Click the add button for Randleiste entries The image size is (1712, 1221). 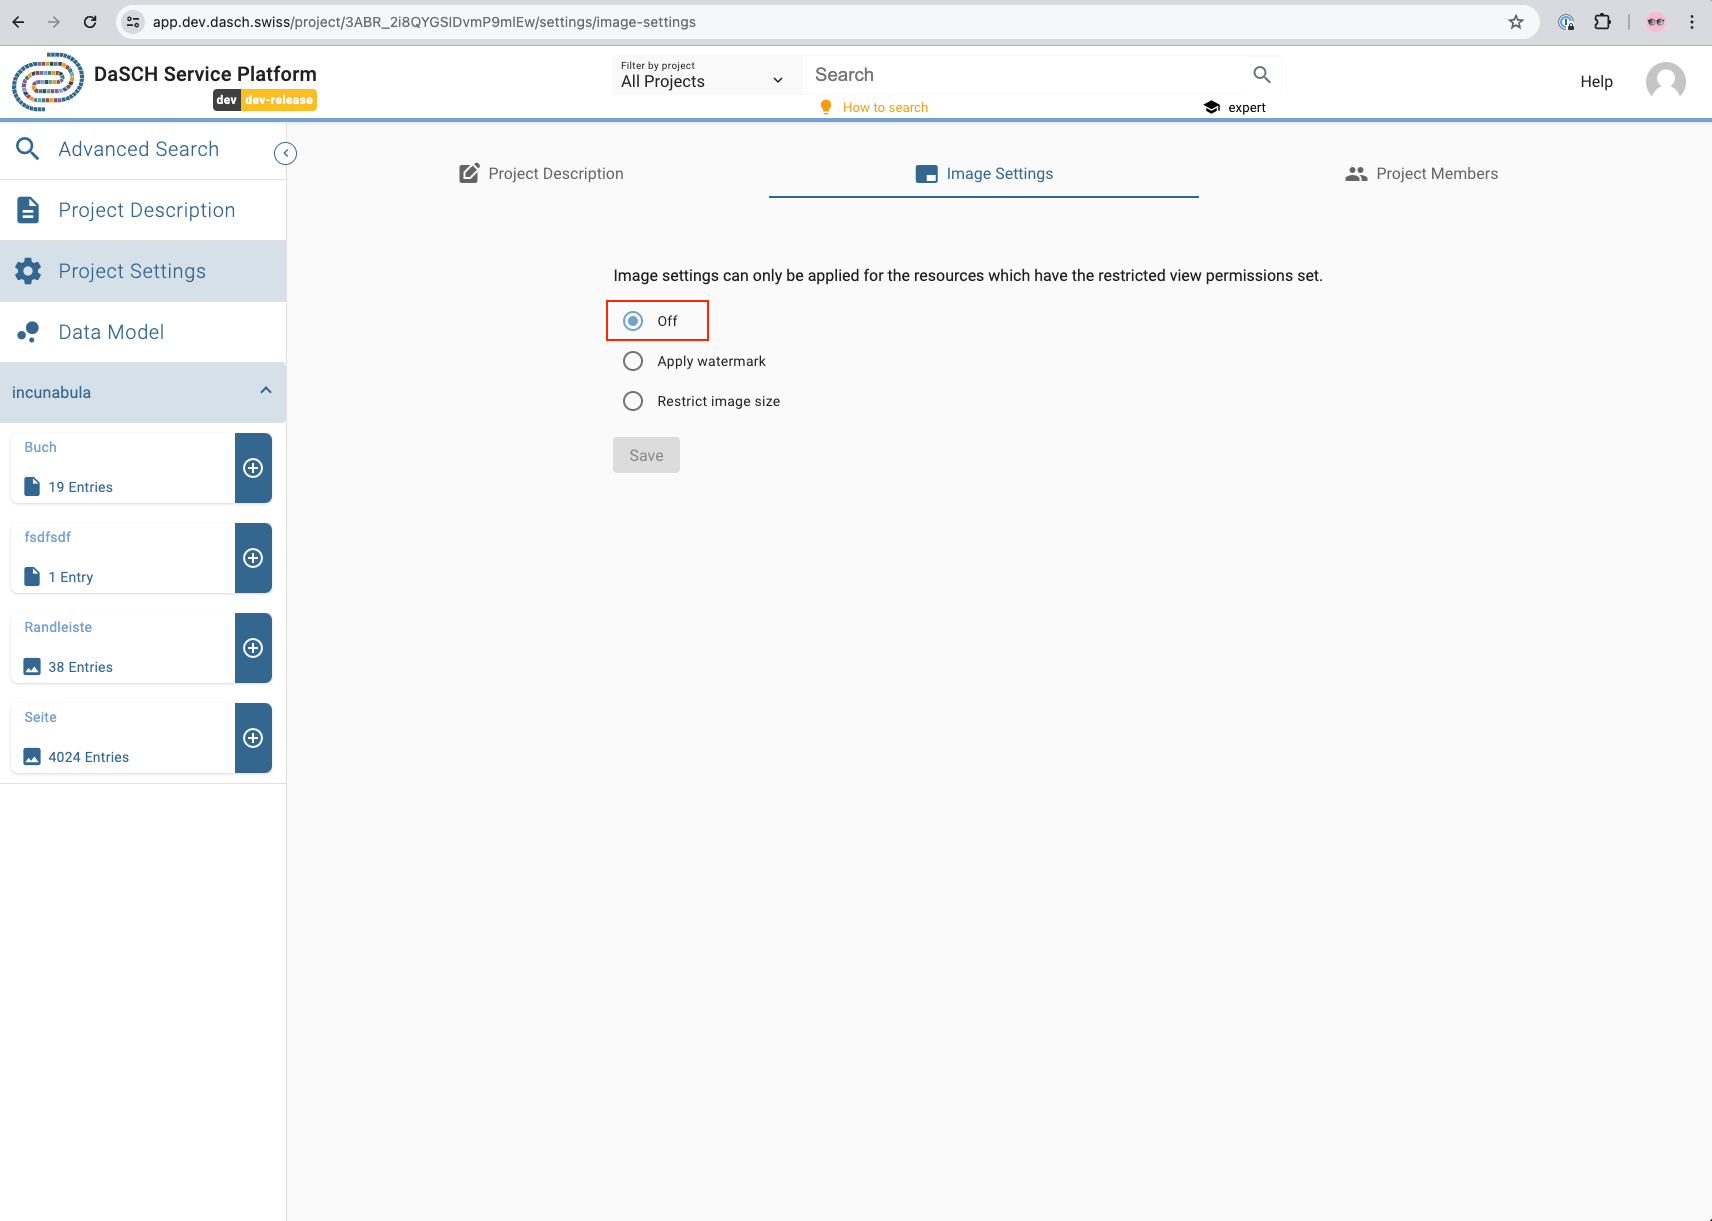(x=253, y=647)
